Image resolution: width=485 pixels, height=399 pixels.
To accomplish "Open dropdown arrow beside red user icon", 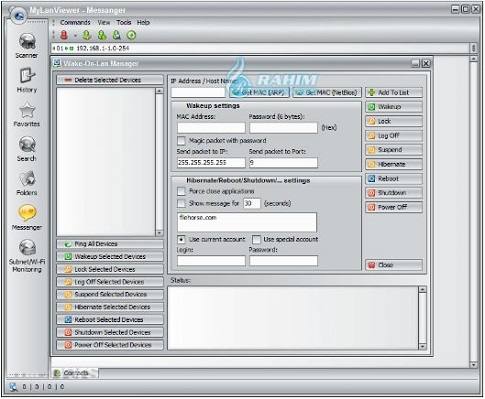I will click(x=75, y=35).
